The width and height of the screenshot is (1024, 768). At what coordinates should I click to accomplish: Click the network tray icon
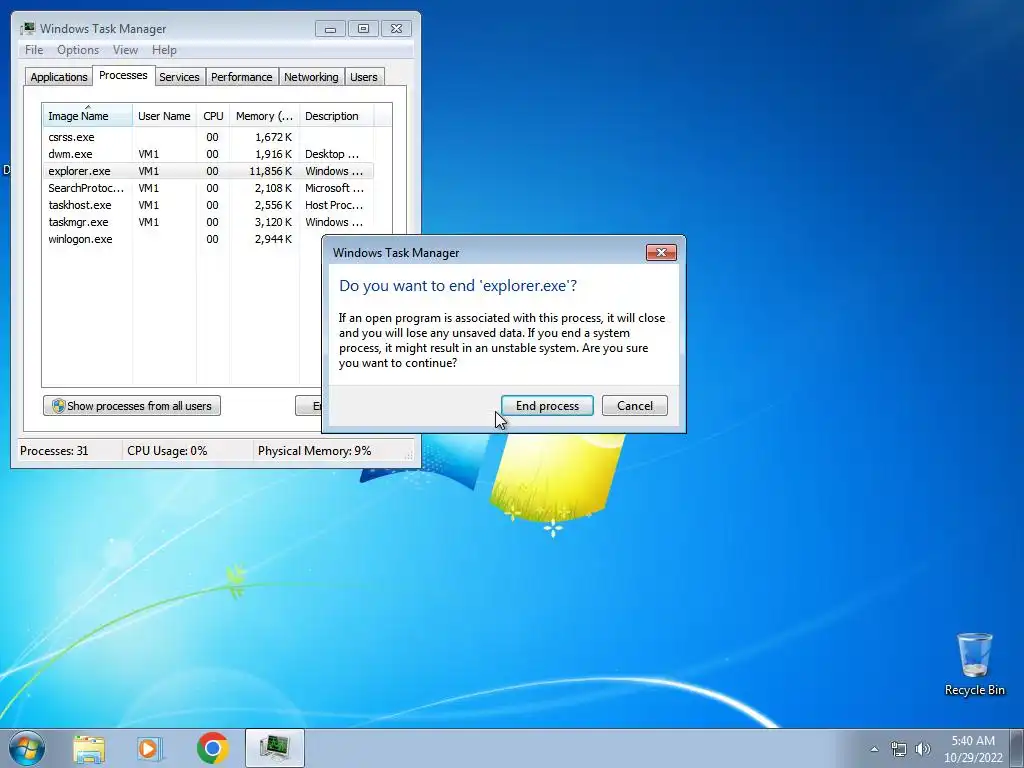(899, 749)
